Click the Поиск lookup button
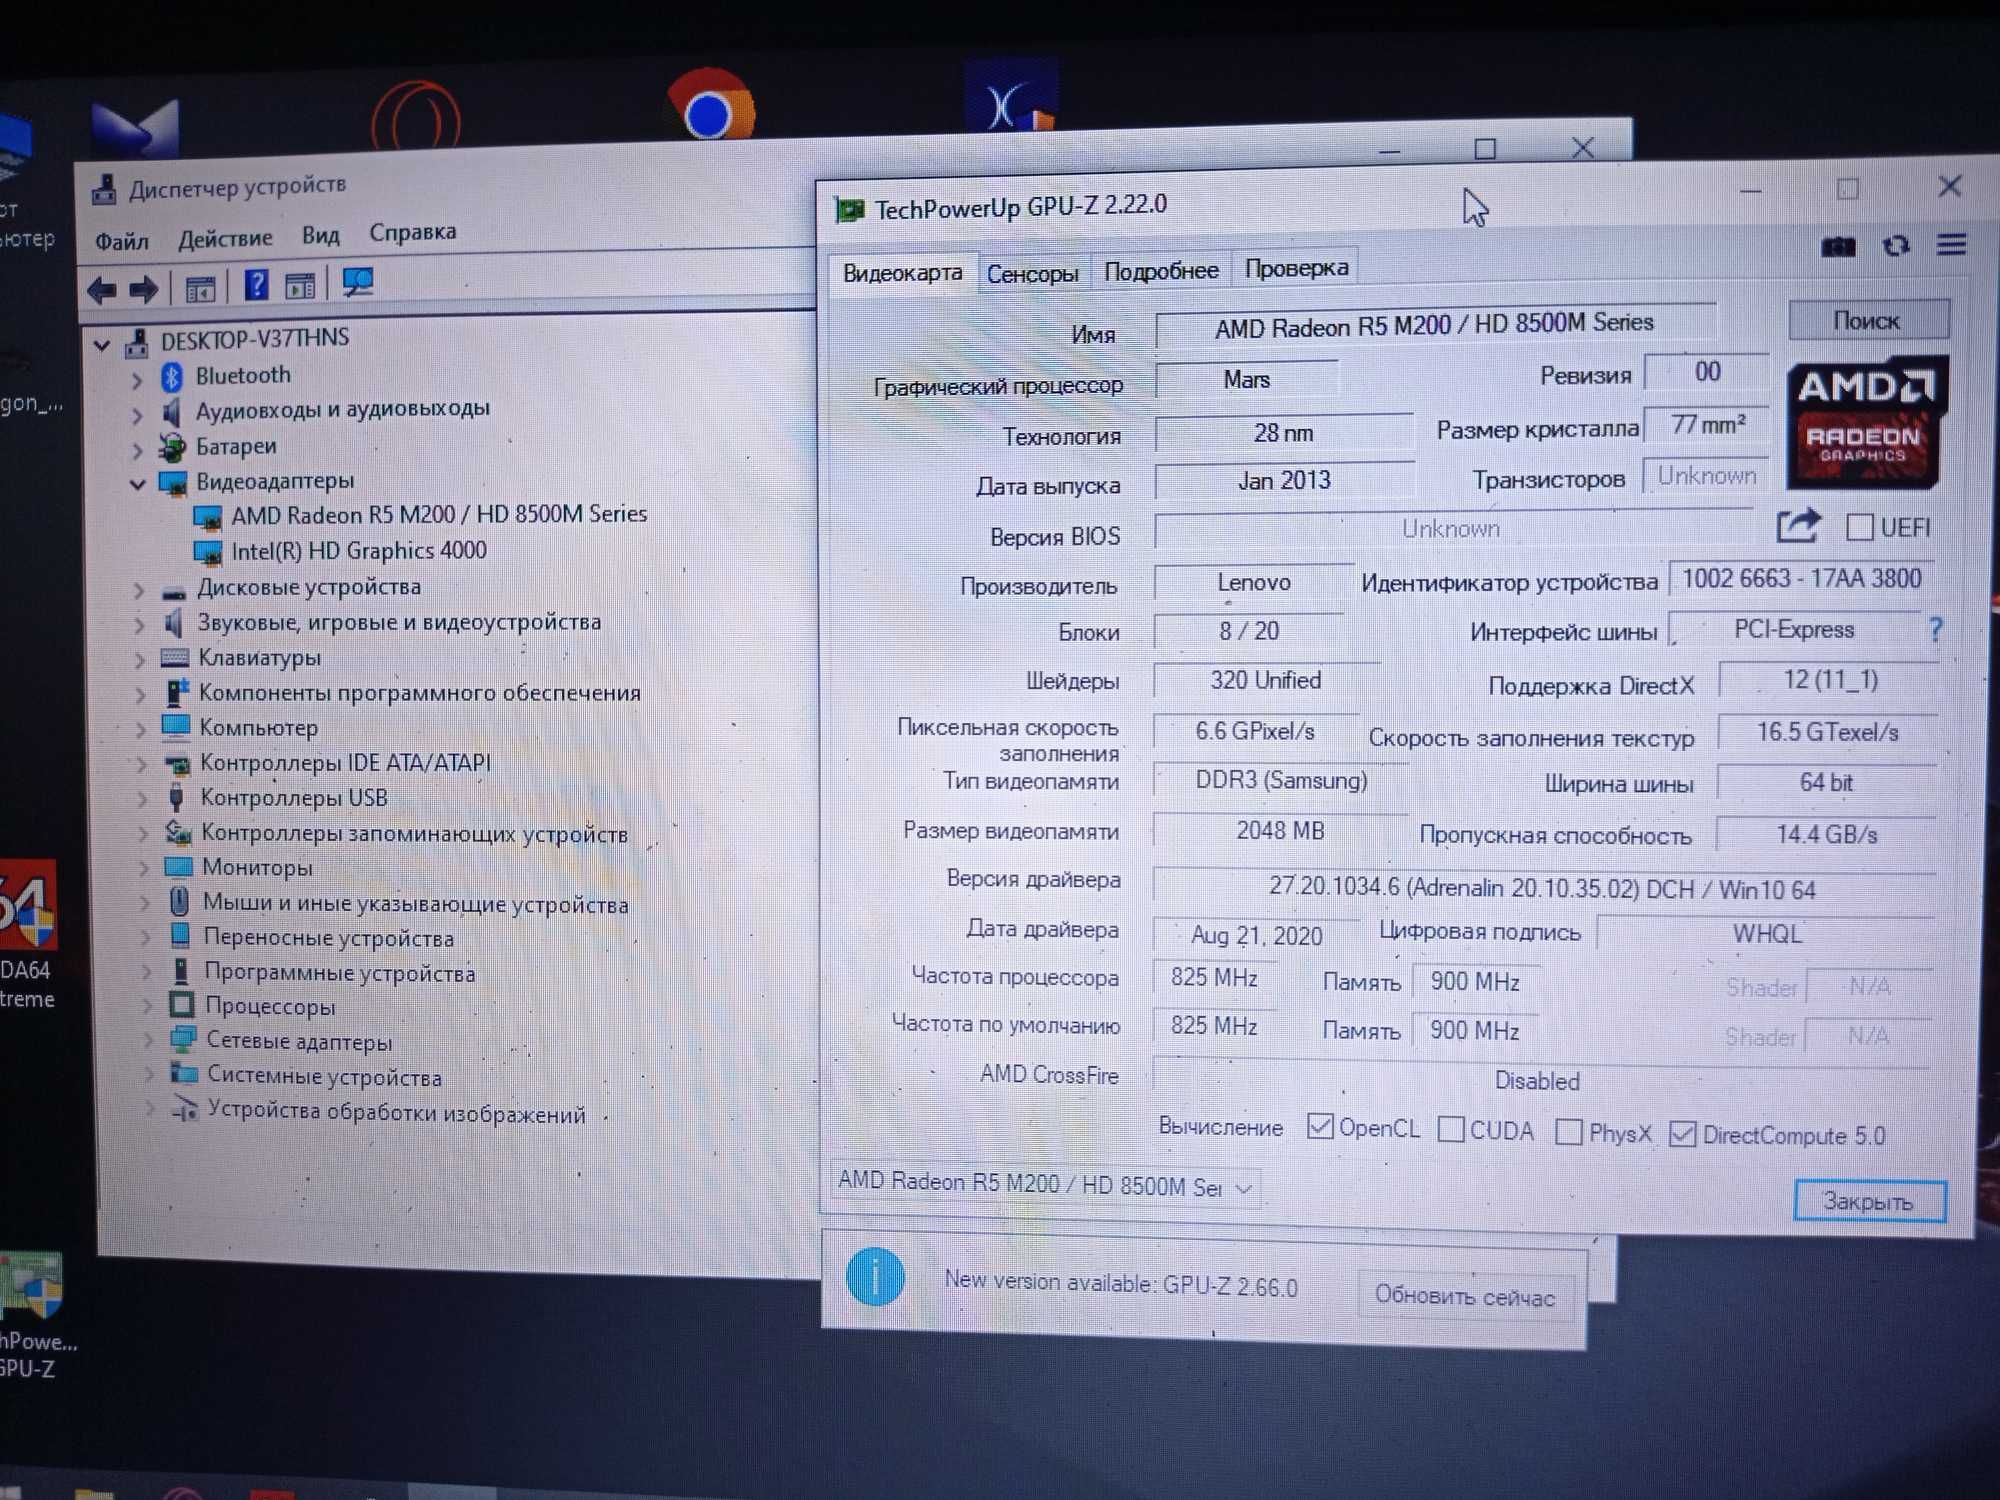This screenshot has width=2000, height=1500. tap(1867, 321)
